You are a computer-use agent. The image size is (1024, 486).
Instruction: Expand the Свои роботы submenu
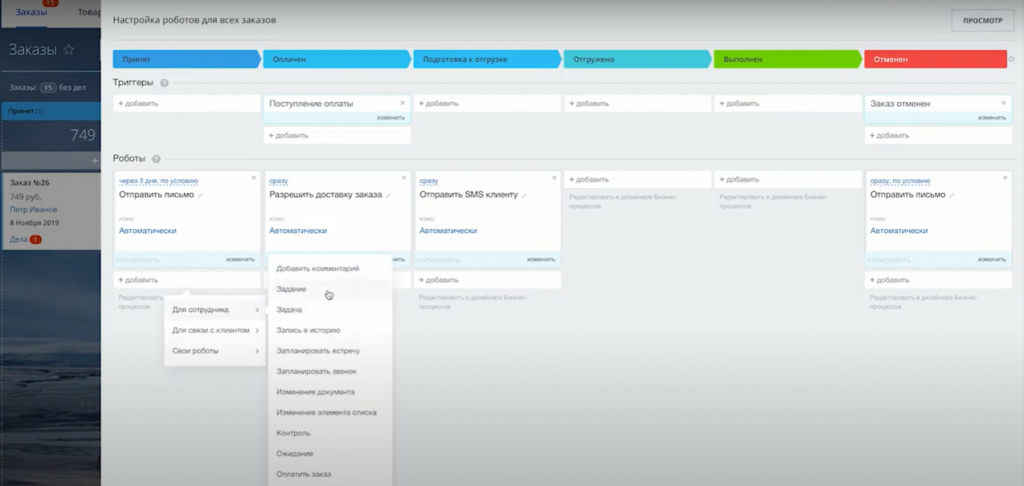point(215,351)
